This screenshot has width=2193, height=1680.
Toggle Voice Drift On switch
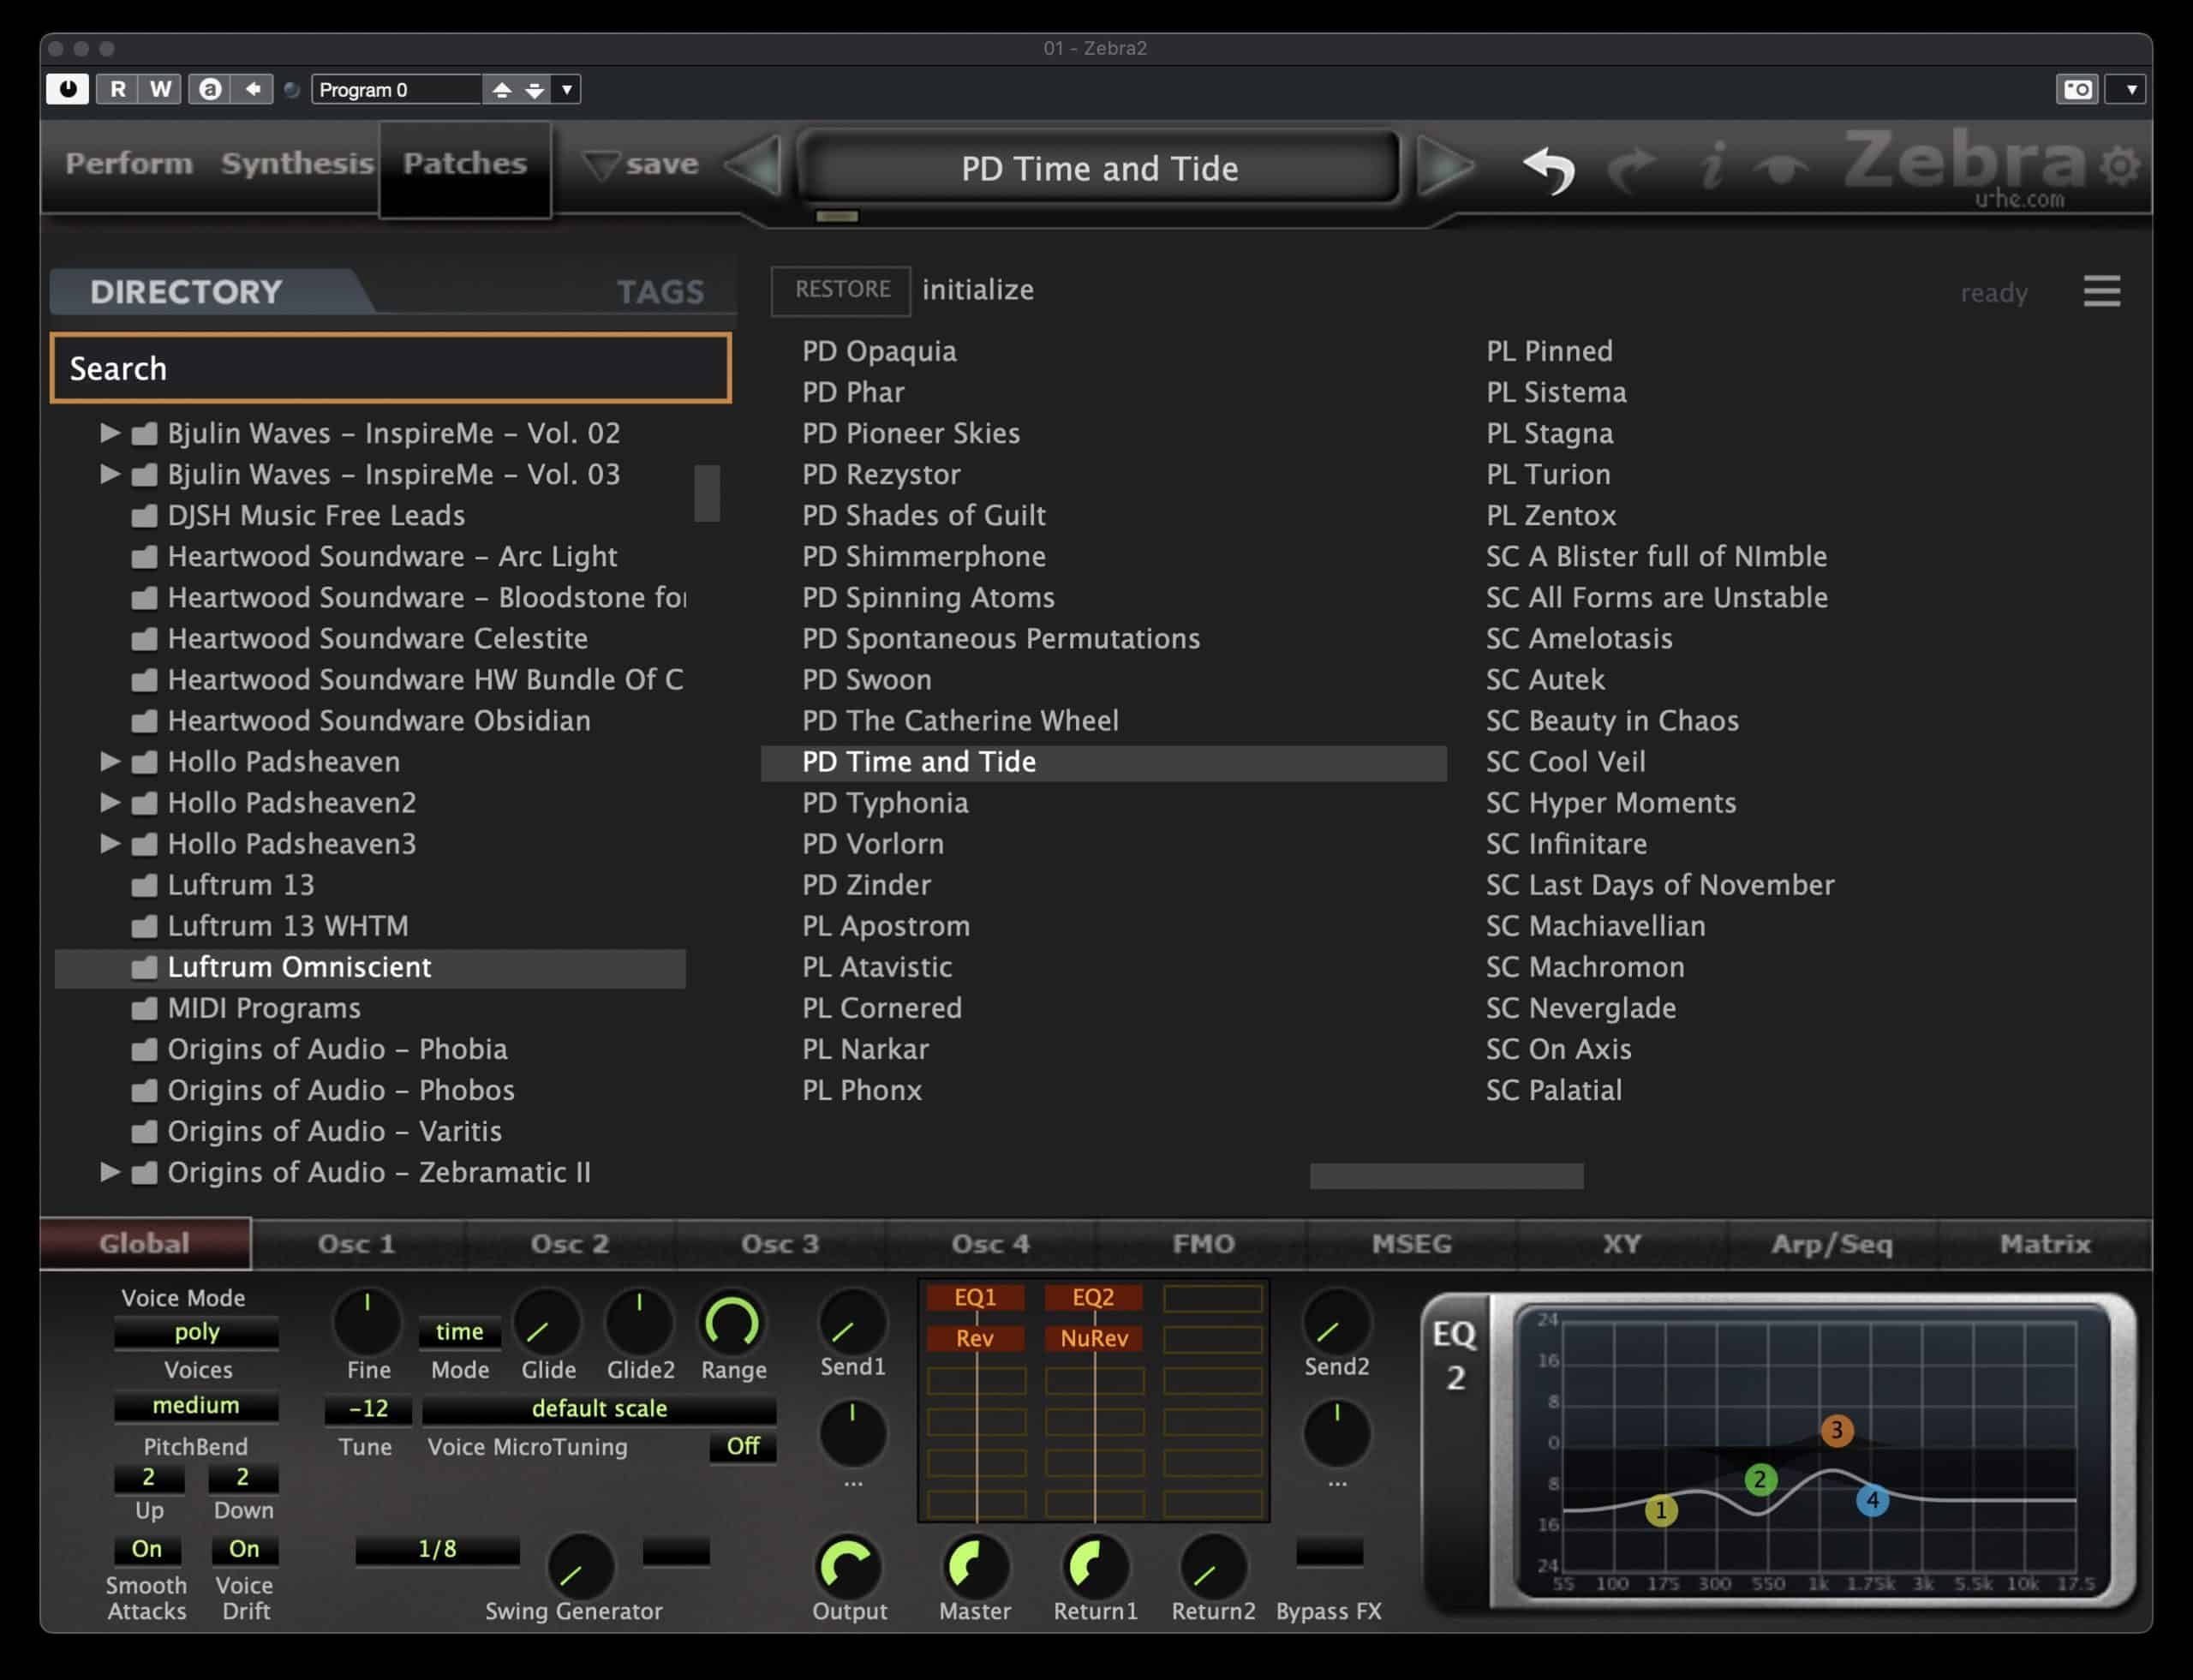pyautogui.click(x=244, y=1549)
